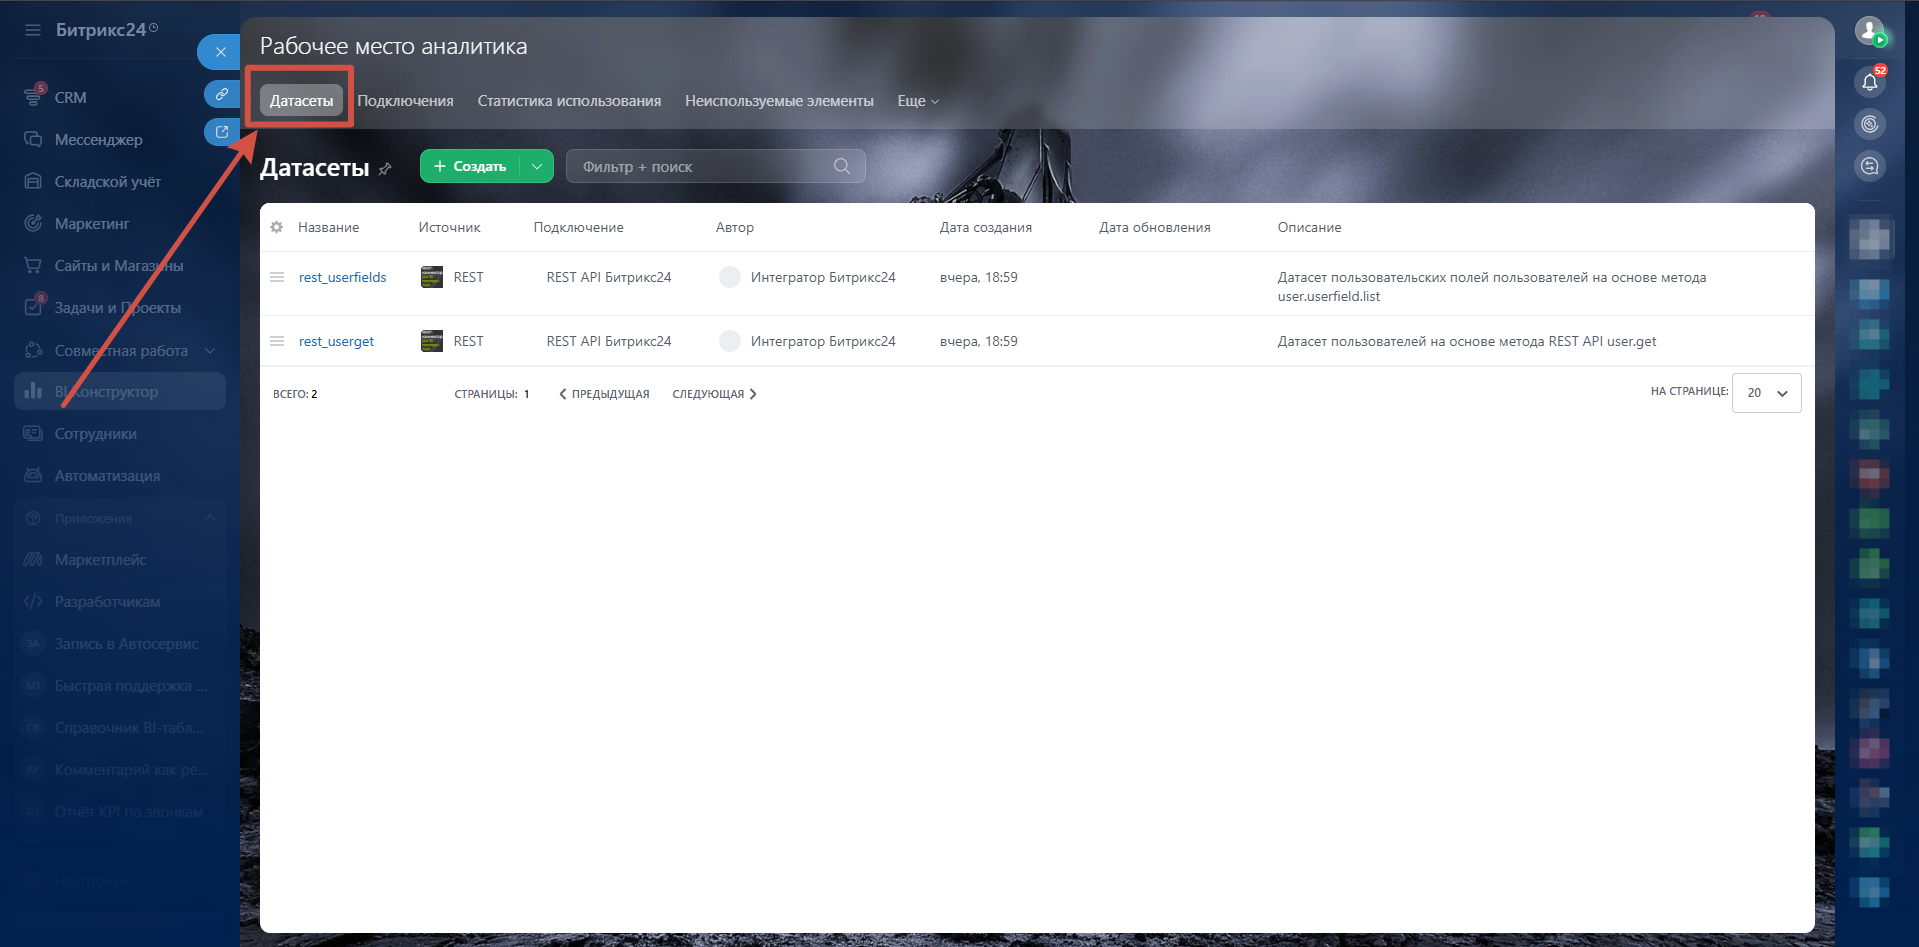Open row actions menu for rest_userfields
Image resolution: width=1919 pixels, height=947 pixels.
277,277
